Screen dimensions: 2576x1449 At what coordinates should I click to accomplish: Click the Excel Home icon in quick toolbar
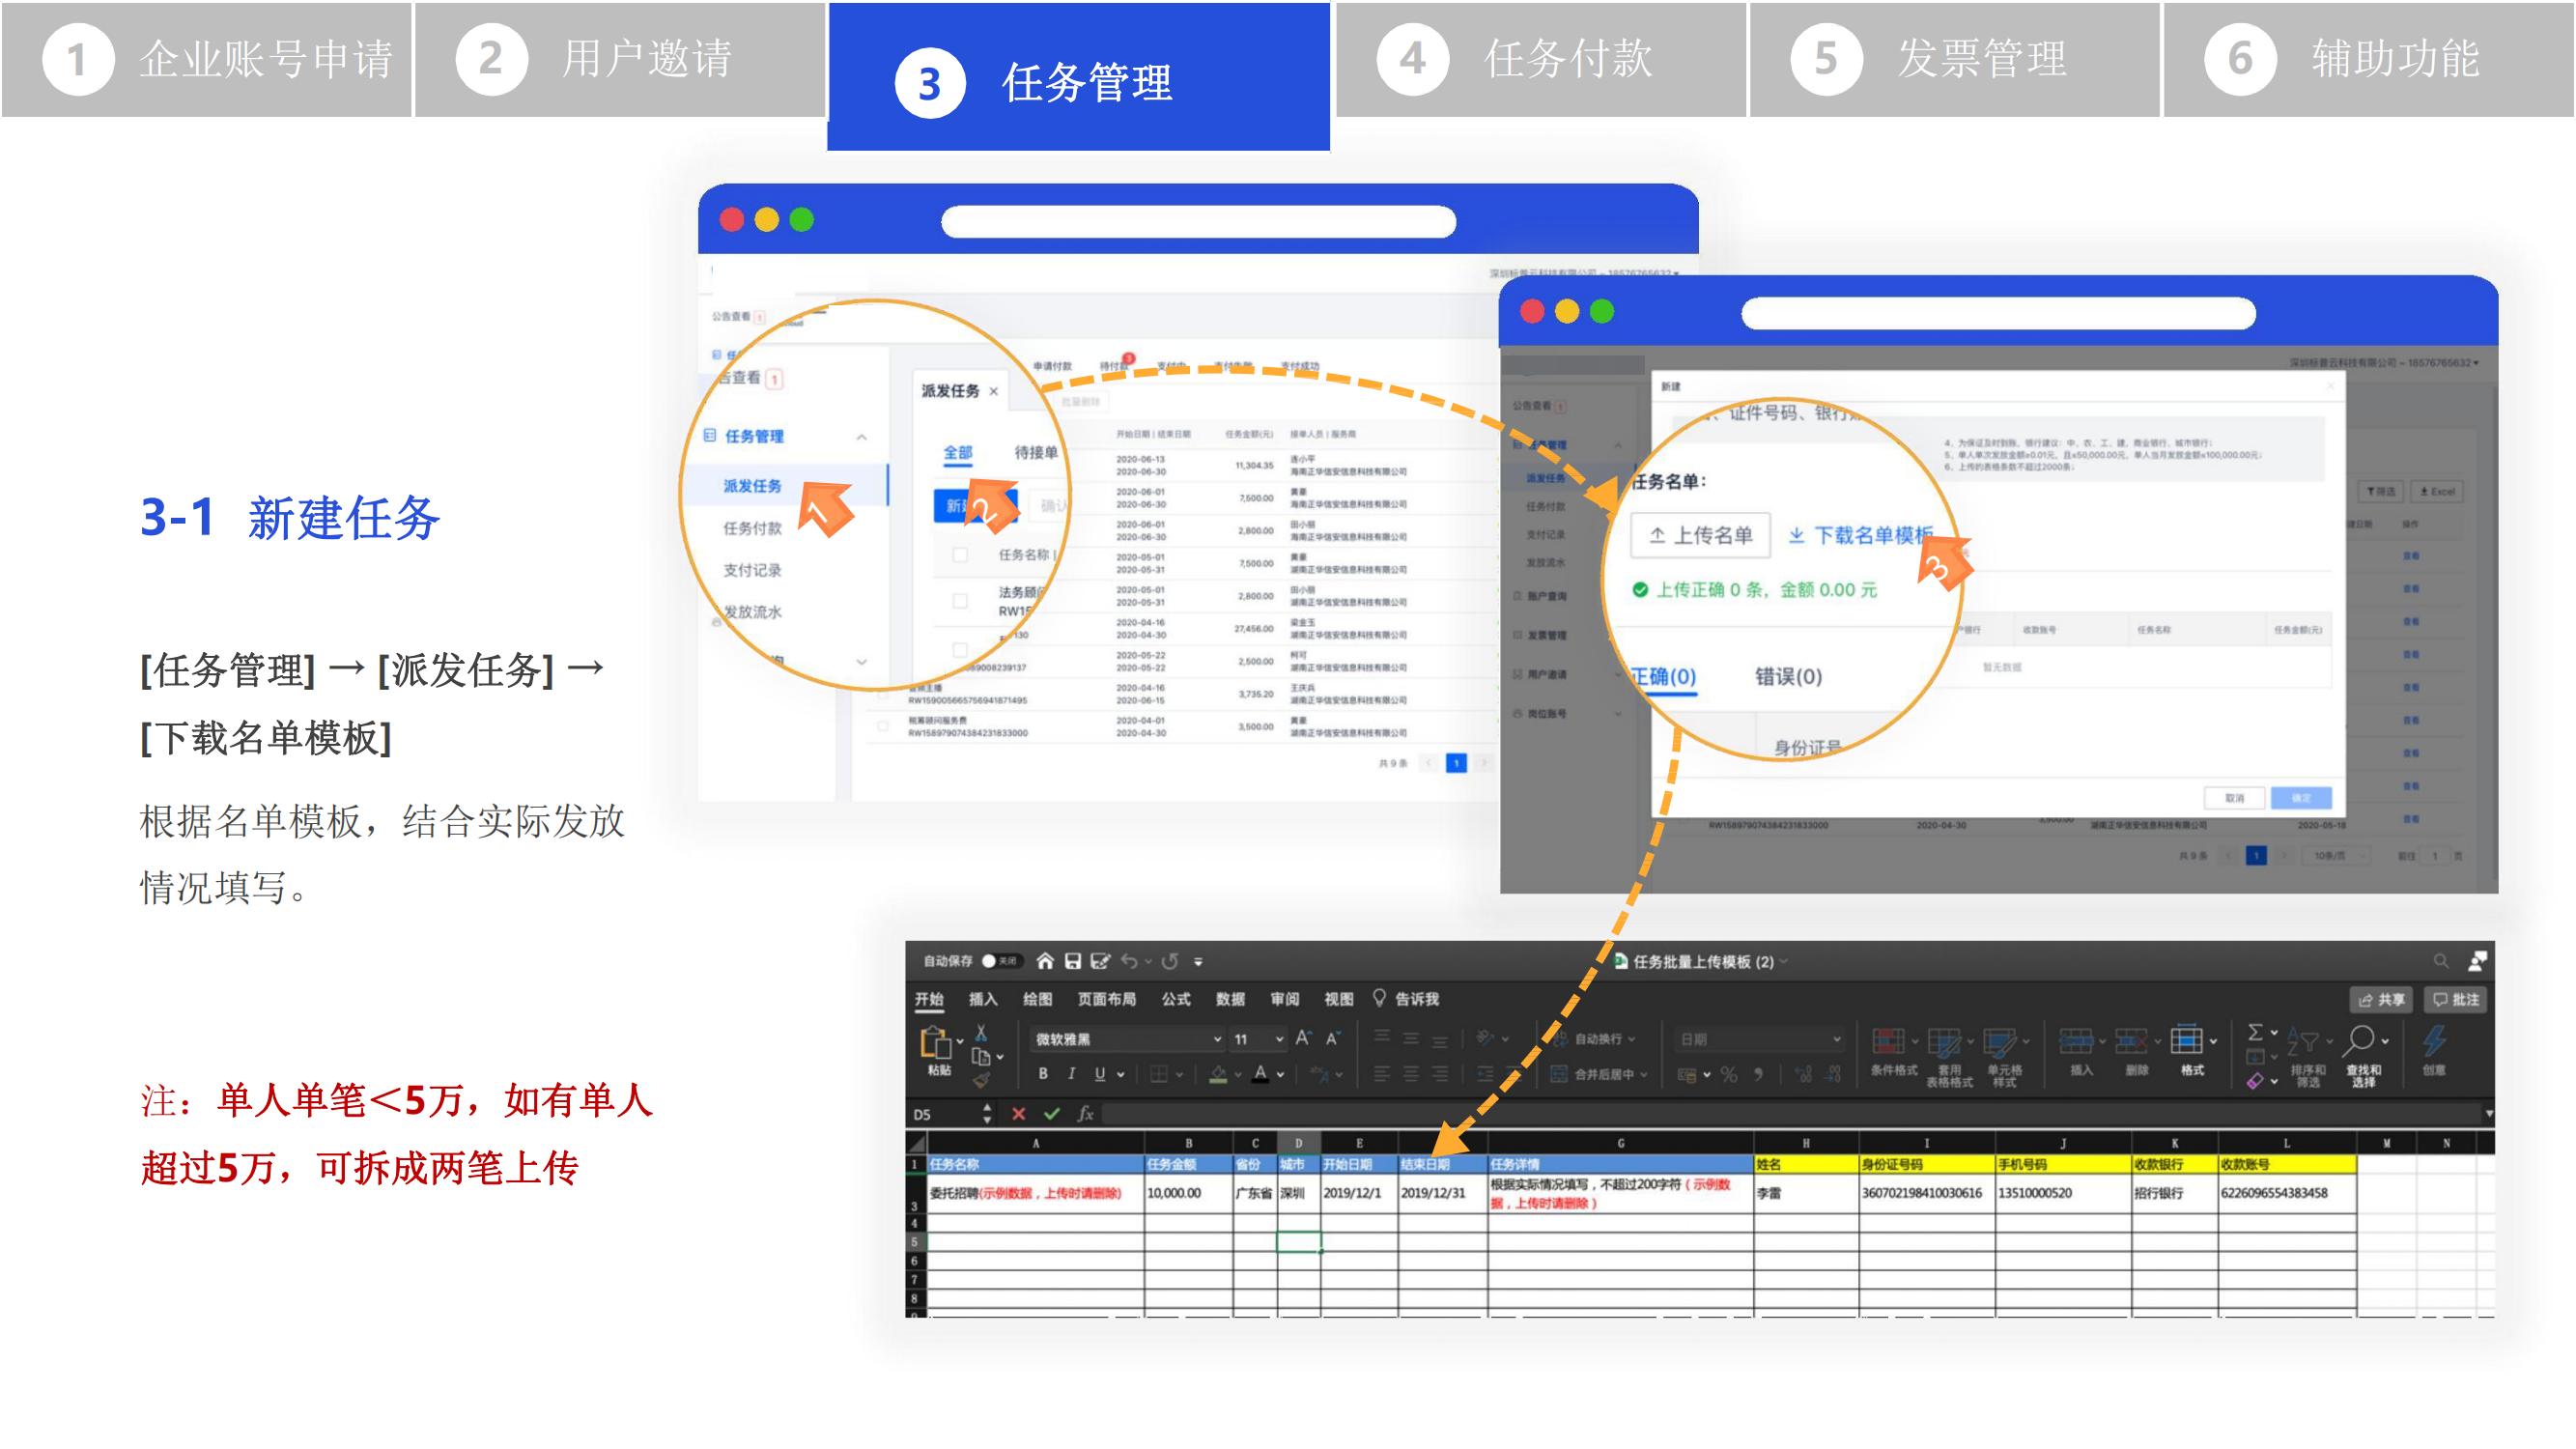pyautogui.click(x=1045, y=961)
